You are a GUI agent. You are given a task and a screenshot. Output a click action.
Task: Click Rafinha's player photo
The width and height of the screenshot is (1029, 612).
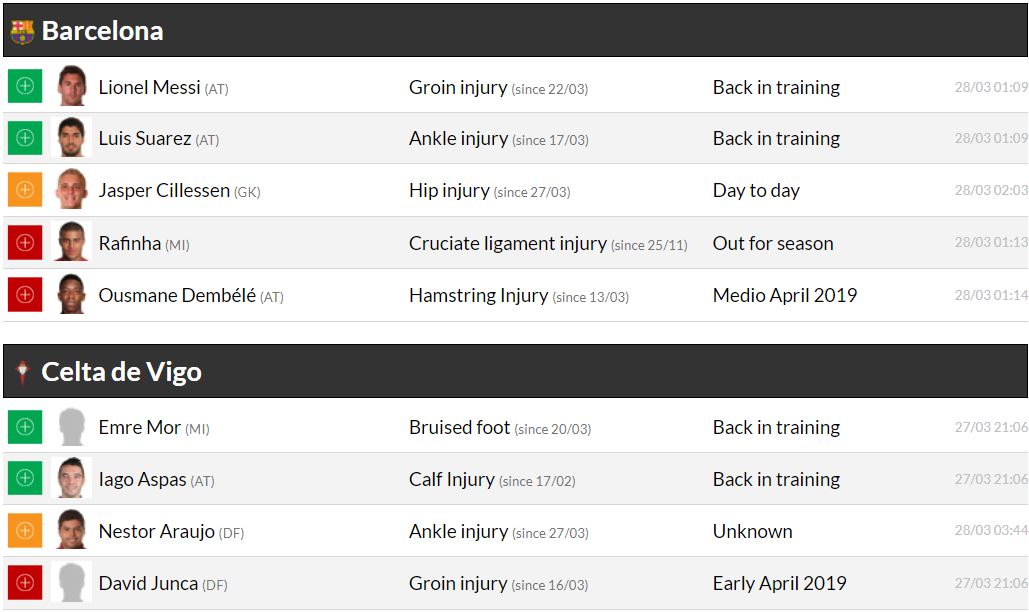click(71, 243)
